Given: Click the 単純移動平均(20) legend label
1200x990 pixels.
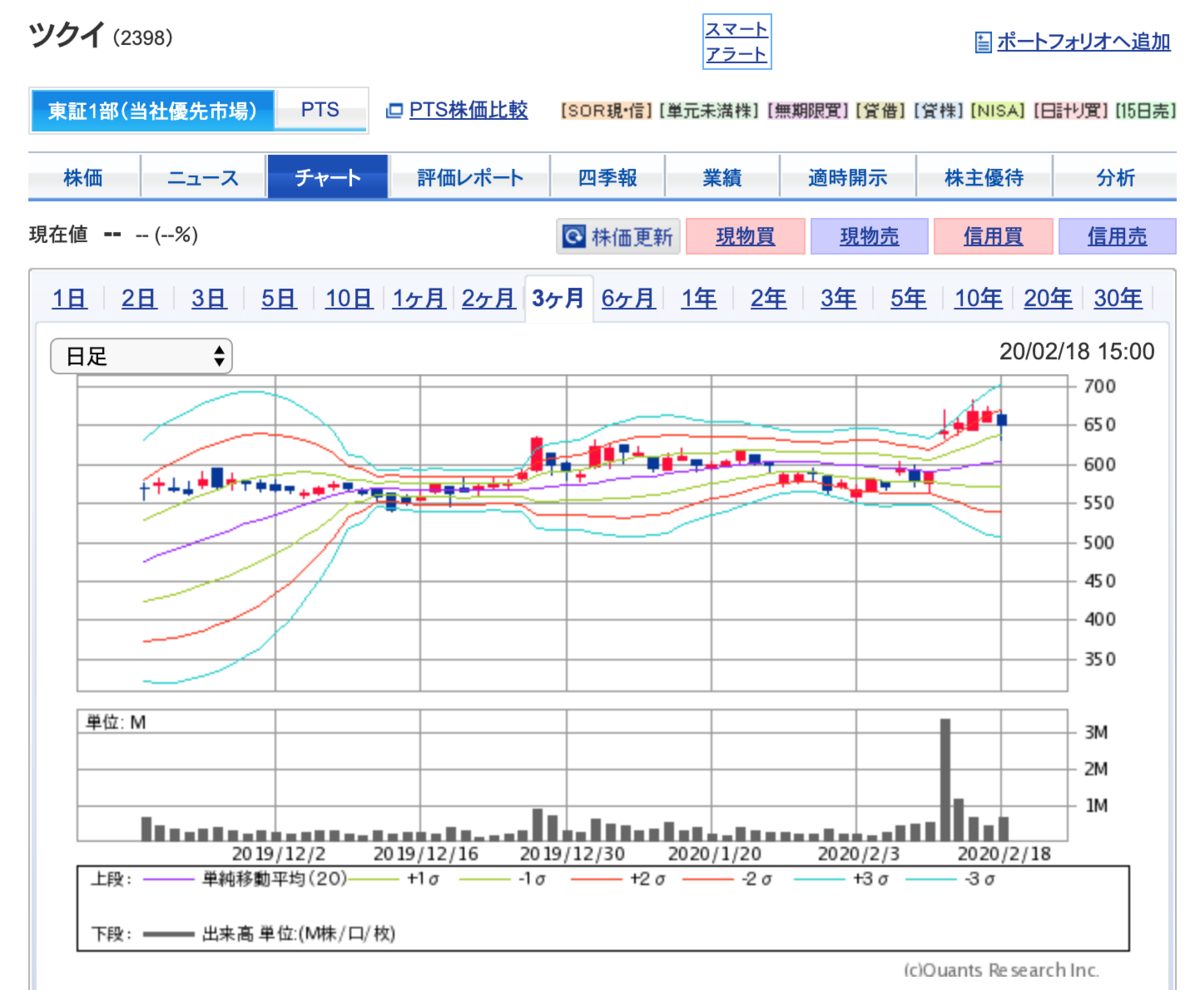Looking at the screenshot, I should click(275, 878).
